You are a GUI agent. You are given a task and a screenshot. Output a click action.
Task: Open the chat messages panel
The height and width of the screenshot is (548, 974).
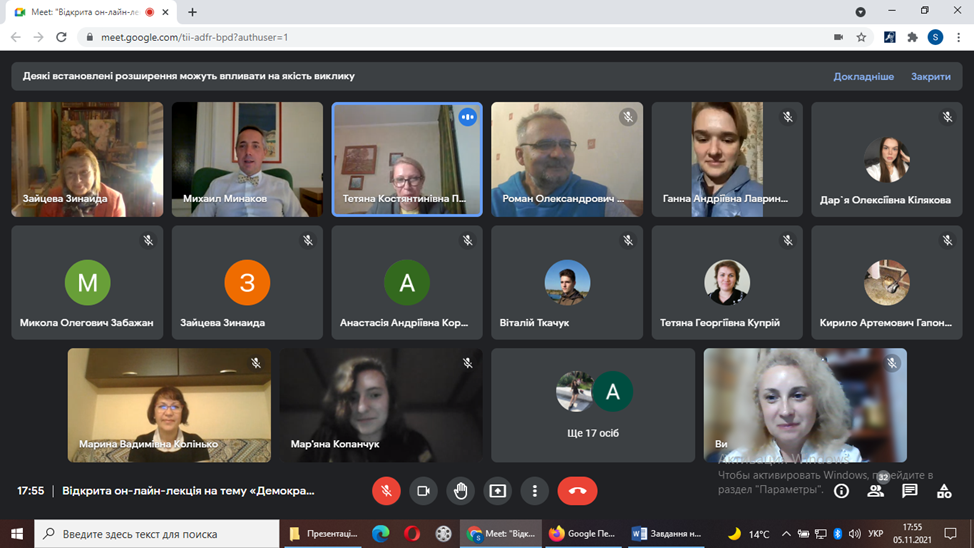coord(910,491)
